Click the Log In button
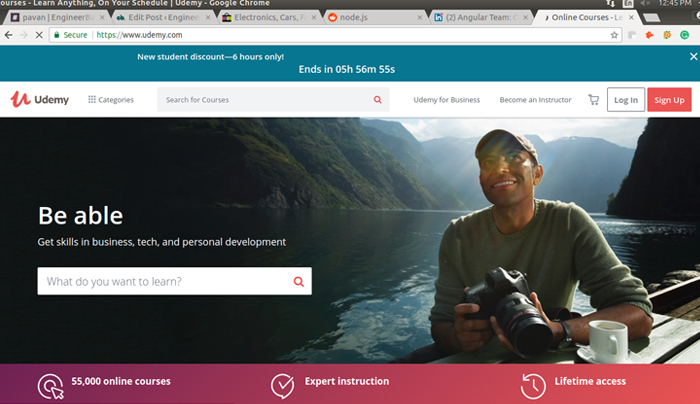The image size is (700, 404). [x=625, y=100]
